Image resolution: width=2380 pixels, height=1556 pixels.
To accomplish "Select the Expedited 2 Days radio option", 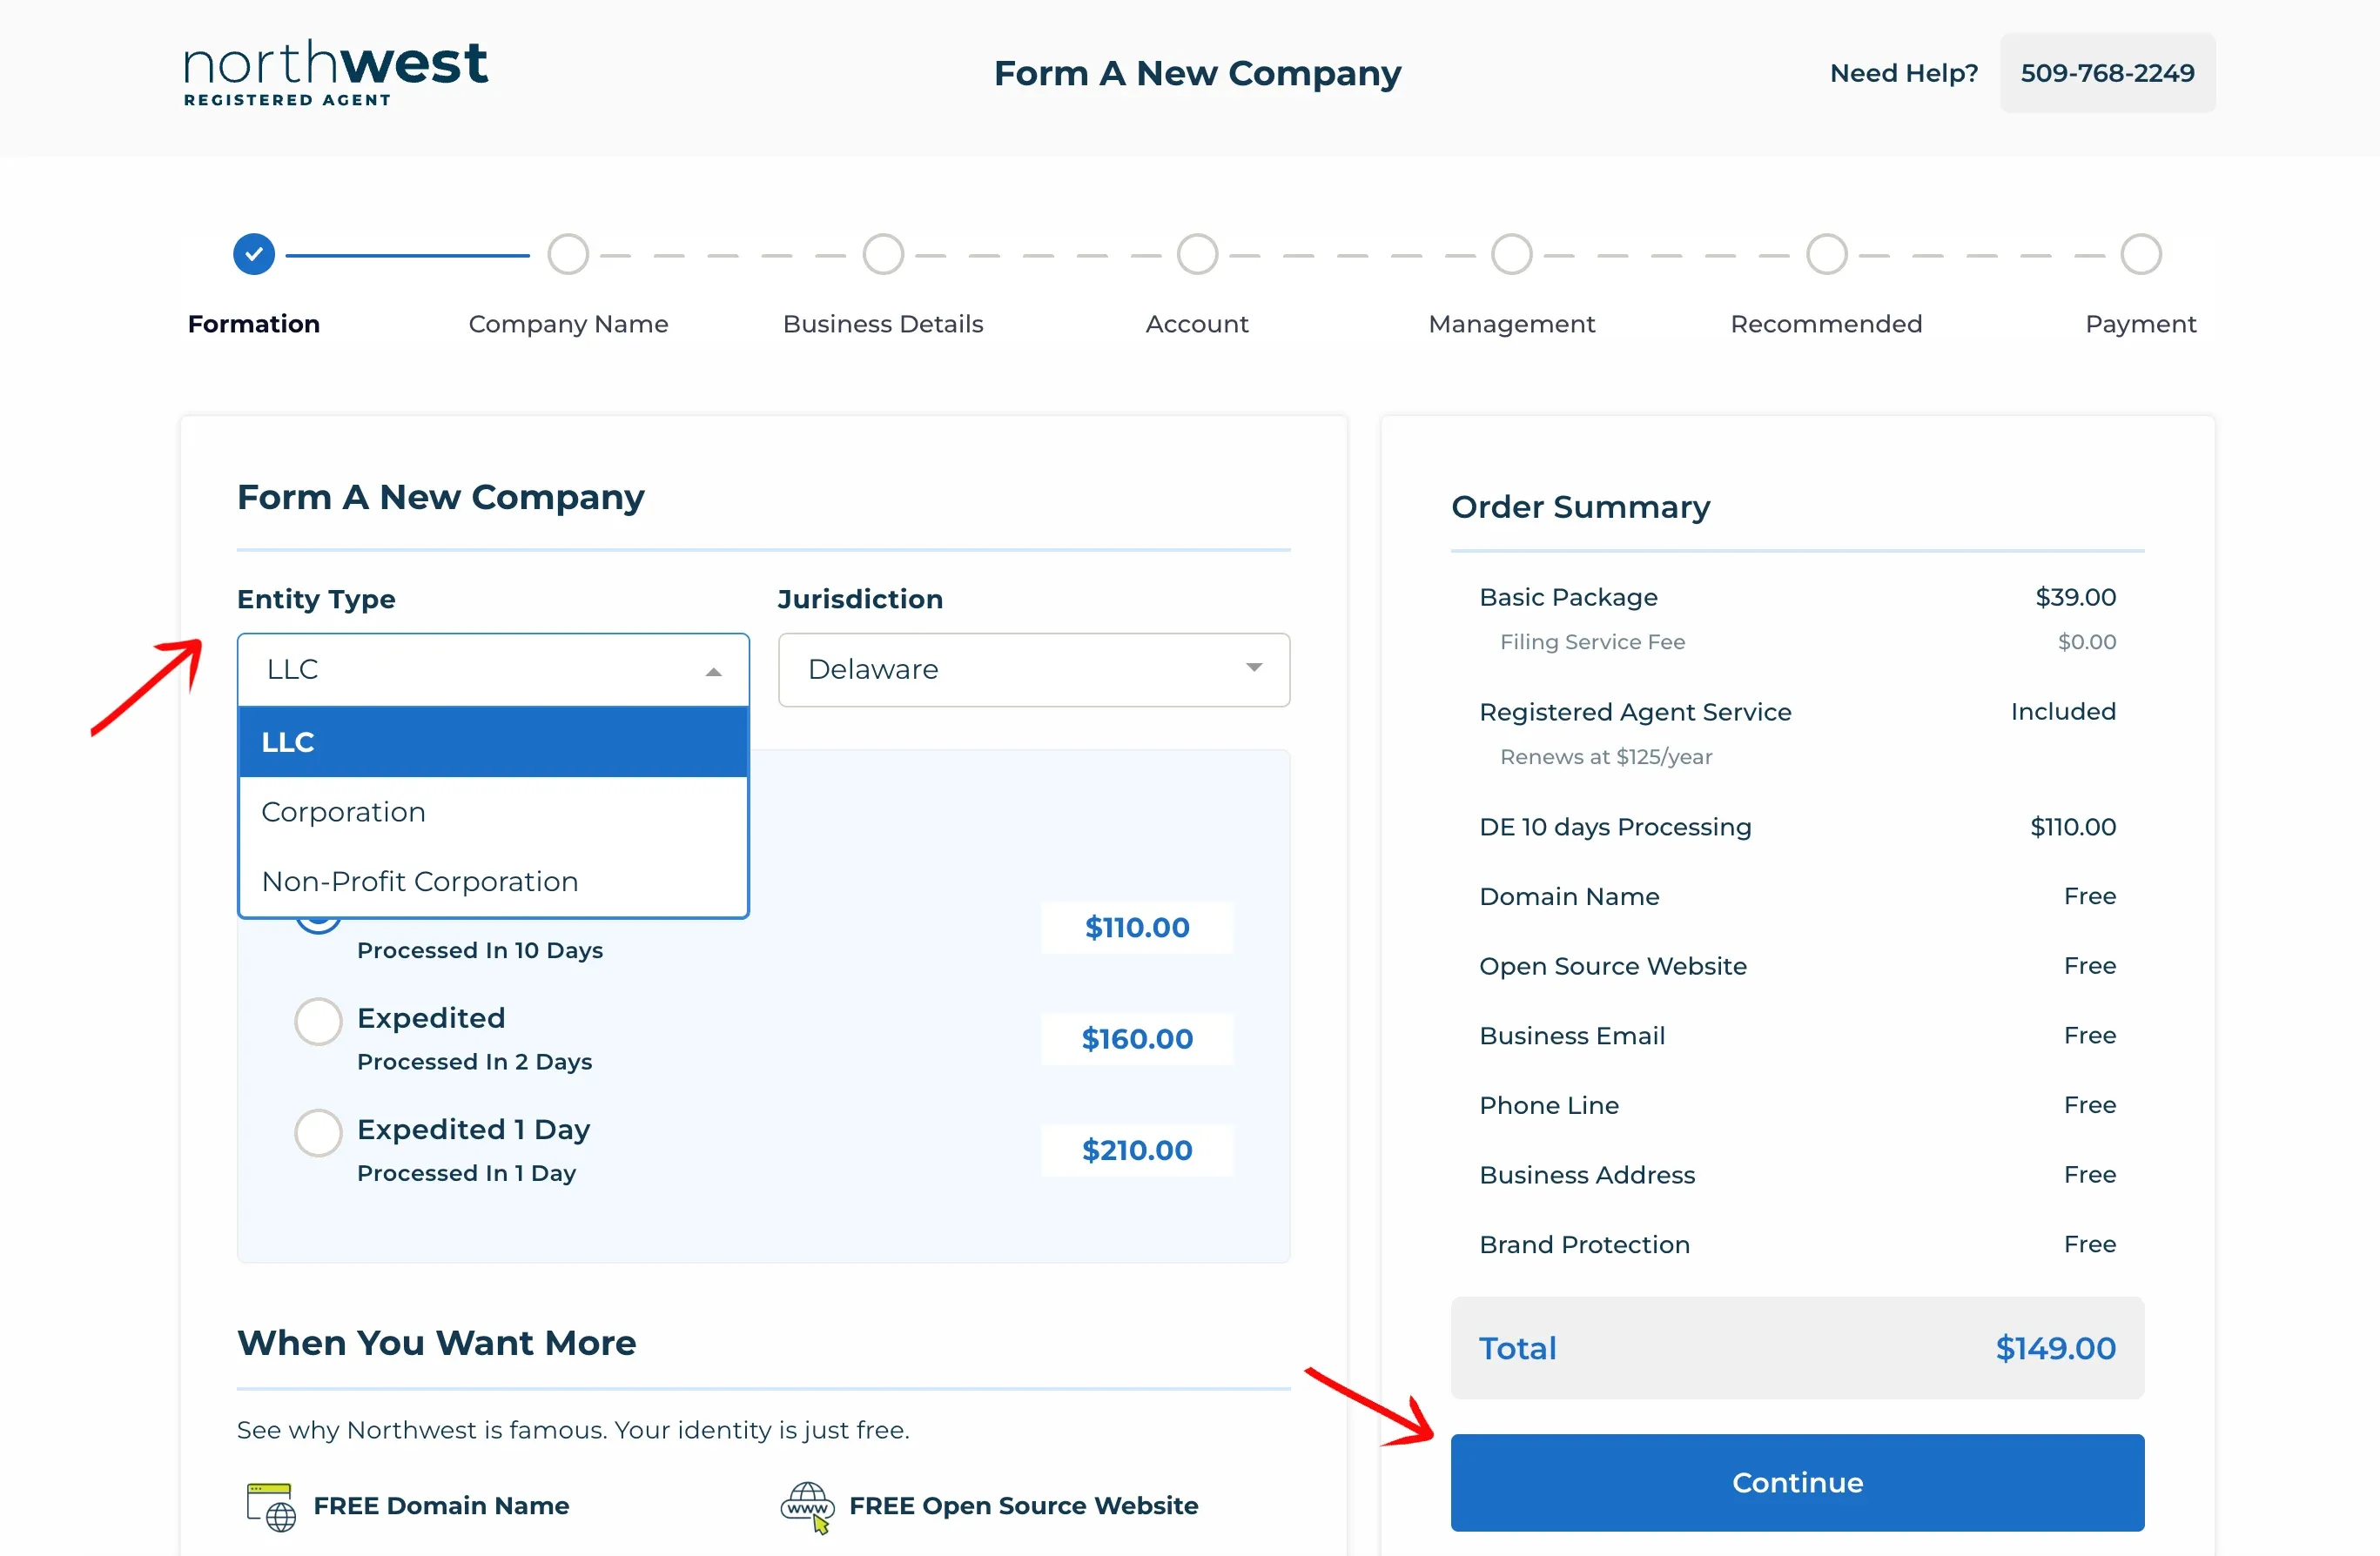I will pyautogui.click(x=318, y=1021).
